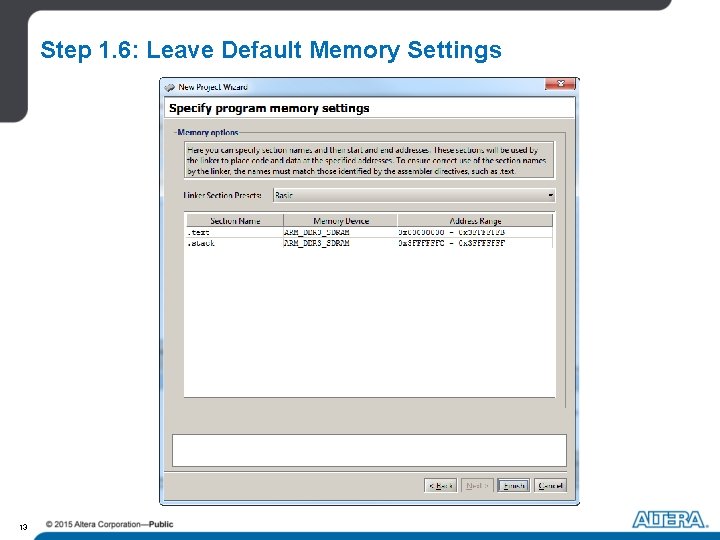Image resolution: width=720 pixels, height=540 pixels.
Task: Go back with the Back button
Action: [x=440, y=485]
